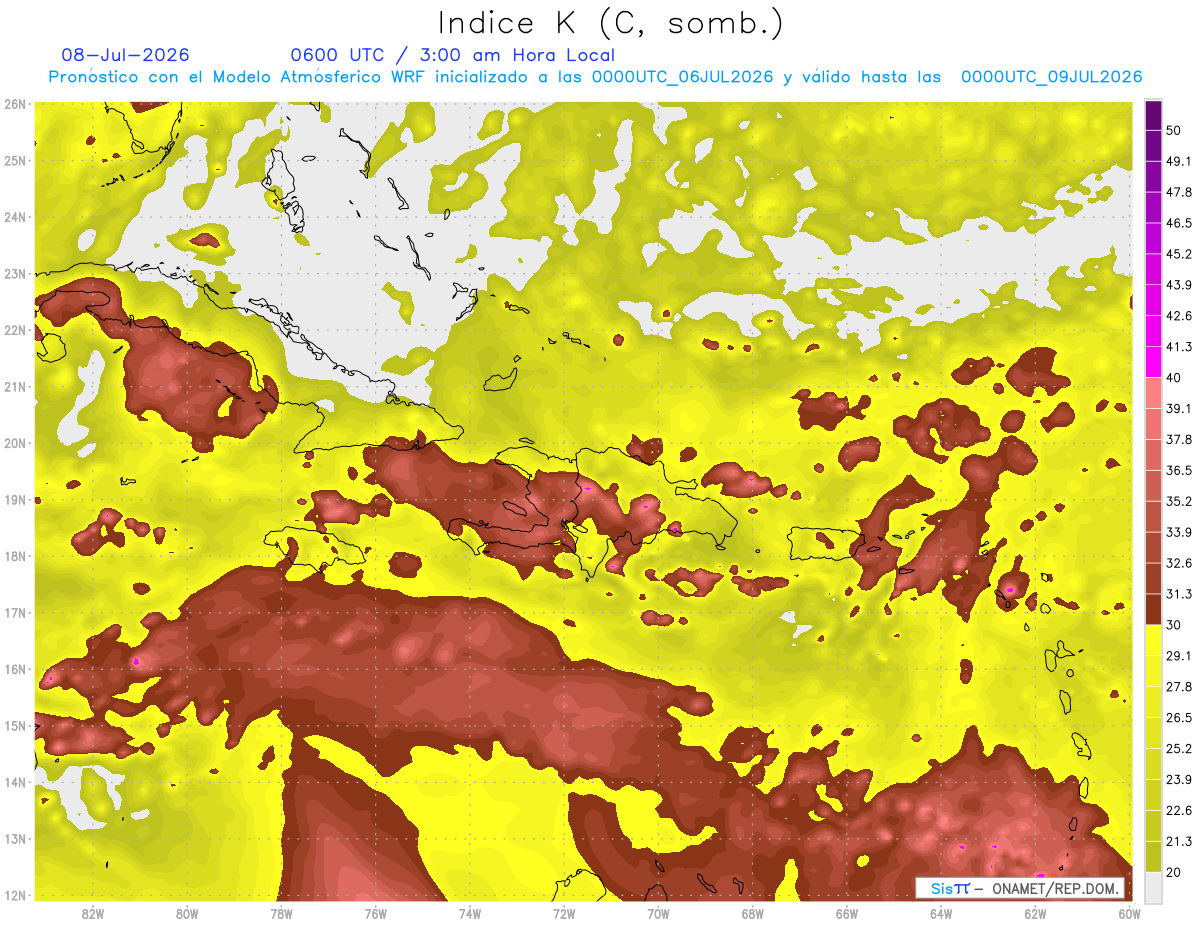This screenshot has width=1200, height=927.
Task: Click the time "0600 UTC / 3:00 am Hora Local"
Action: [452, 55]
